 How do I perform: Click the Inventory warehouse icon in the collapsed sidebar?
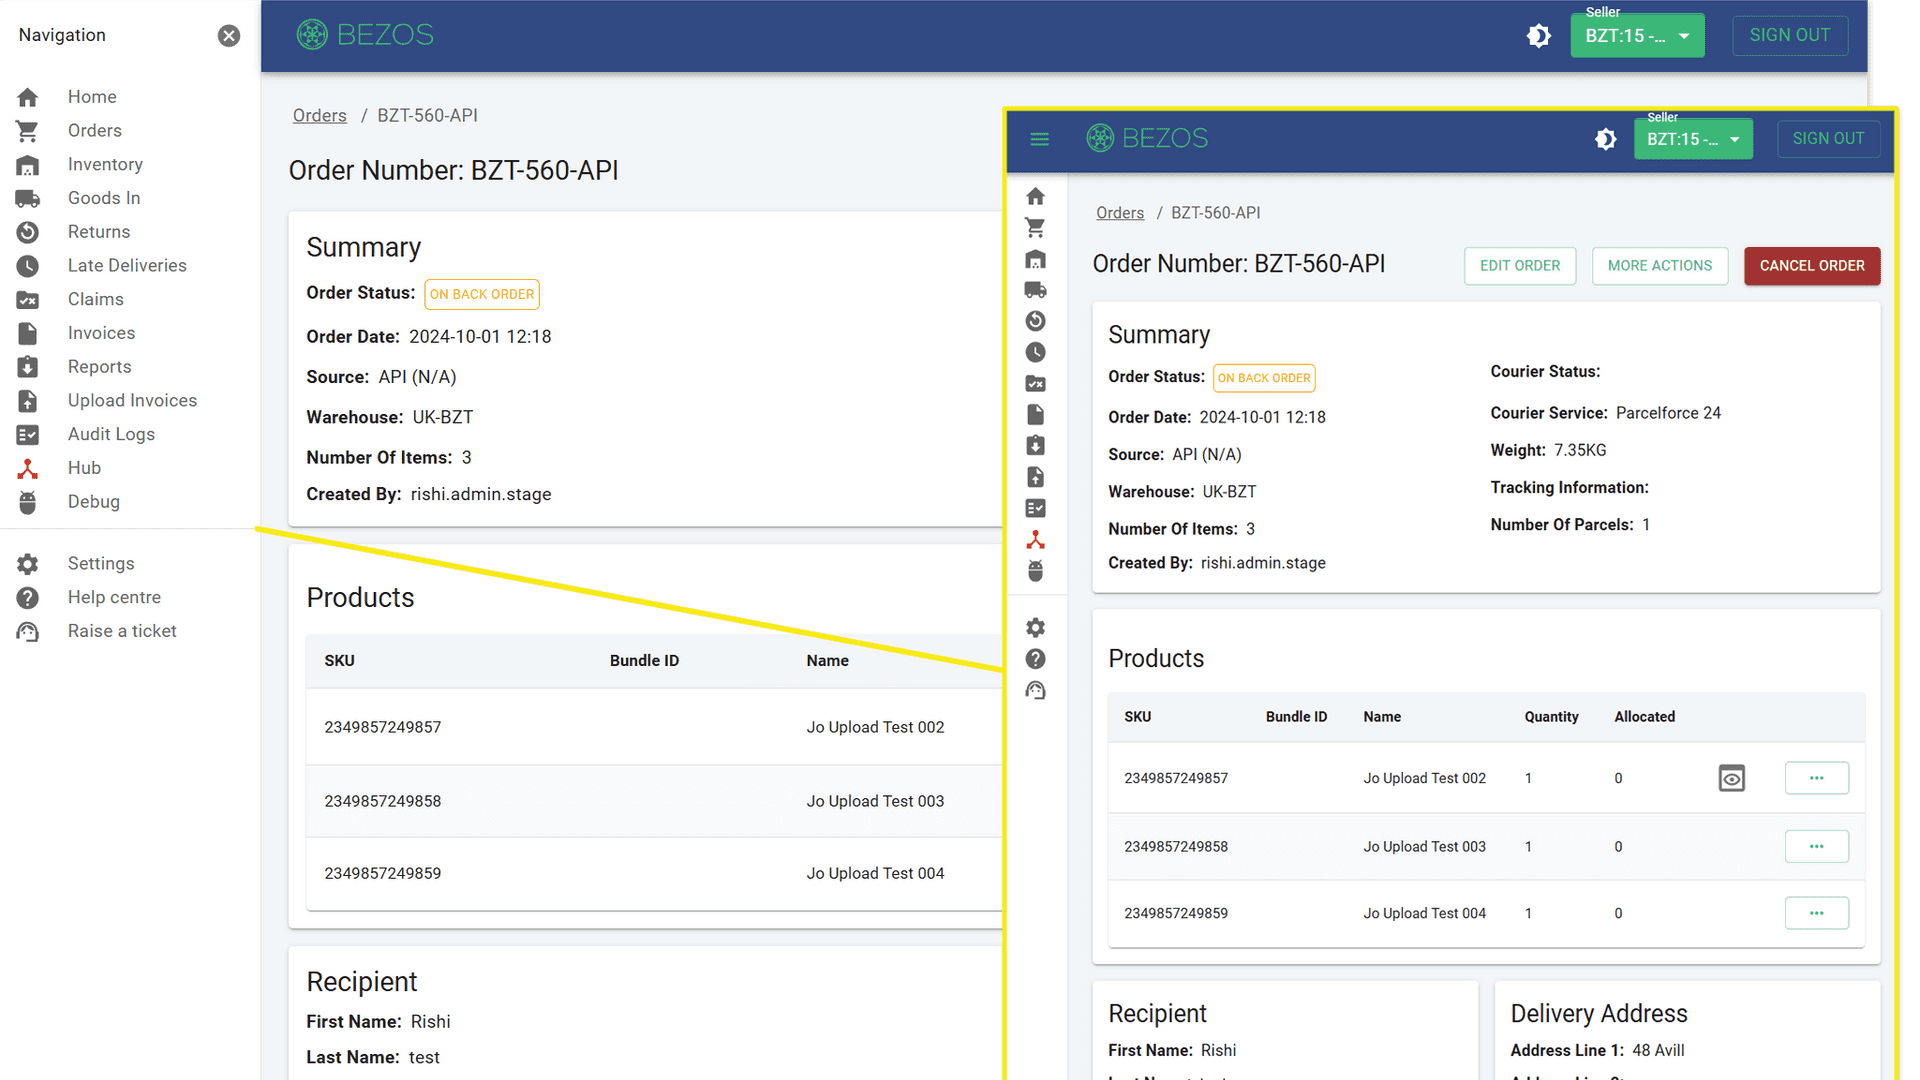1036,259
